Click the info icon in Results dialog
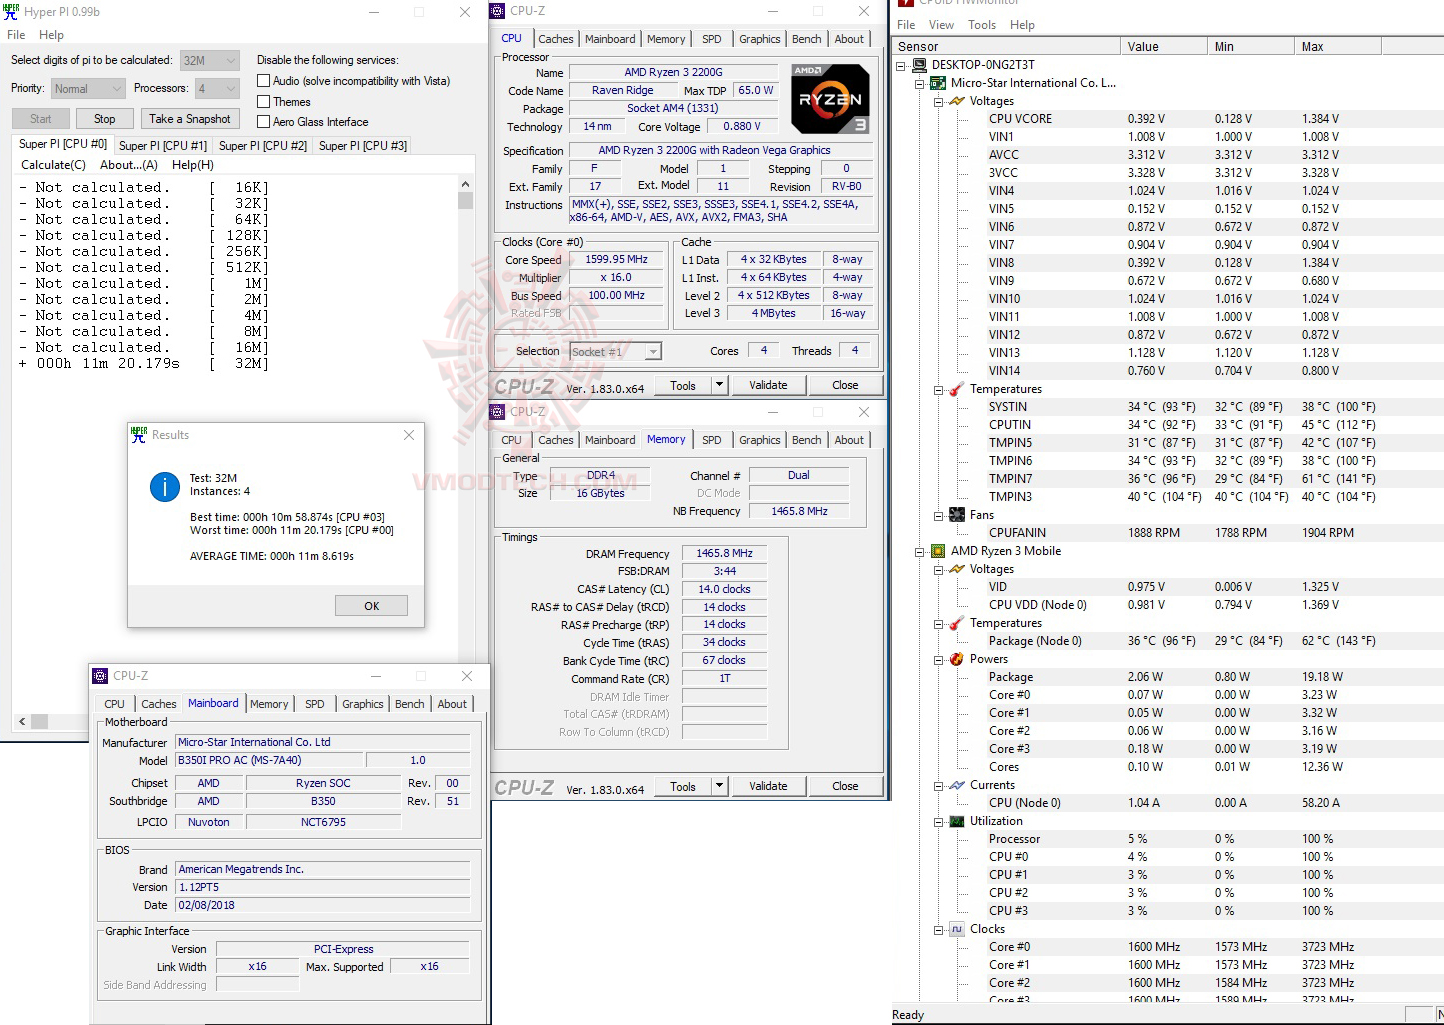The height and width of the screenshot is (1025, 1444). point(164,486)
